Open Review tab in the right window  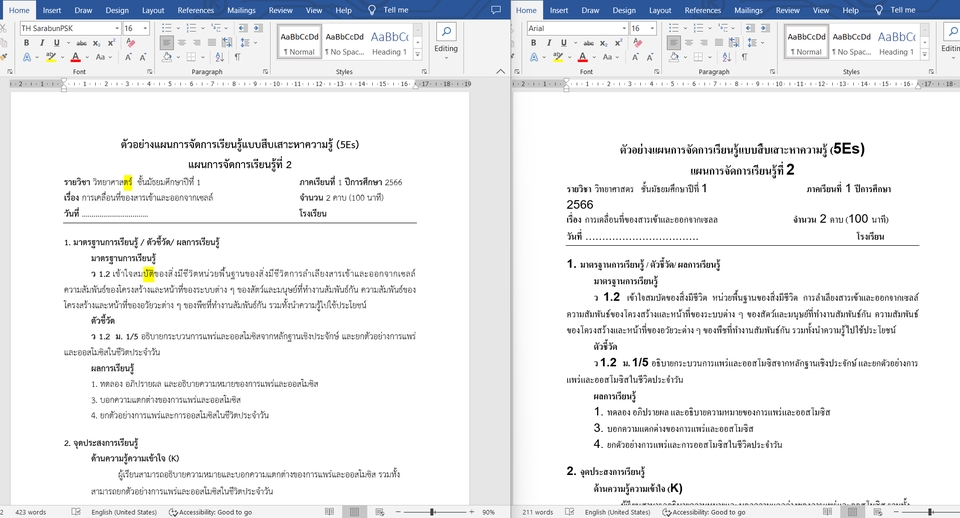pyautogui.click(x=787, y=10)
